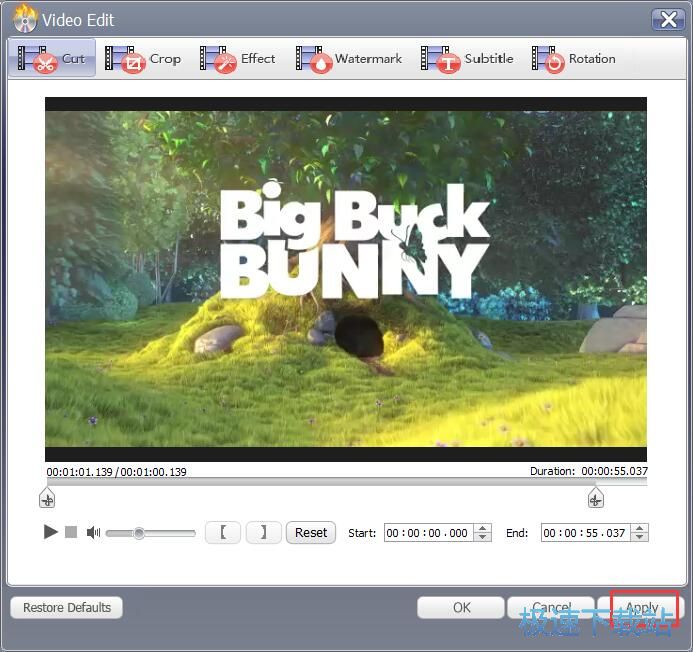693x652 pixels.
Task: Open the Rotation tab
Action: [x=573, y=59]
